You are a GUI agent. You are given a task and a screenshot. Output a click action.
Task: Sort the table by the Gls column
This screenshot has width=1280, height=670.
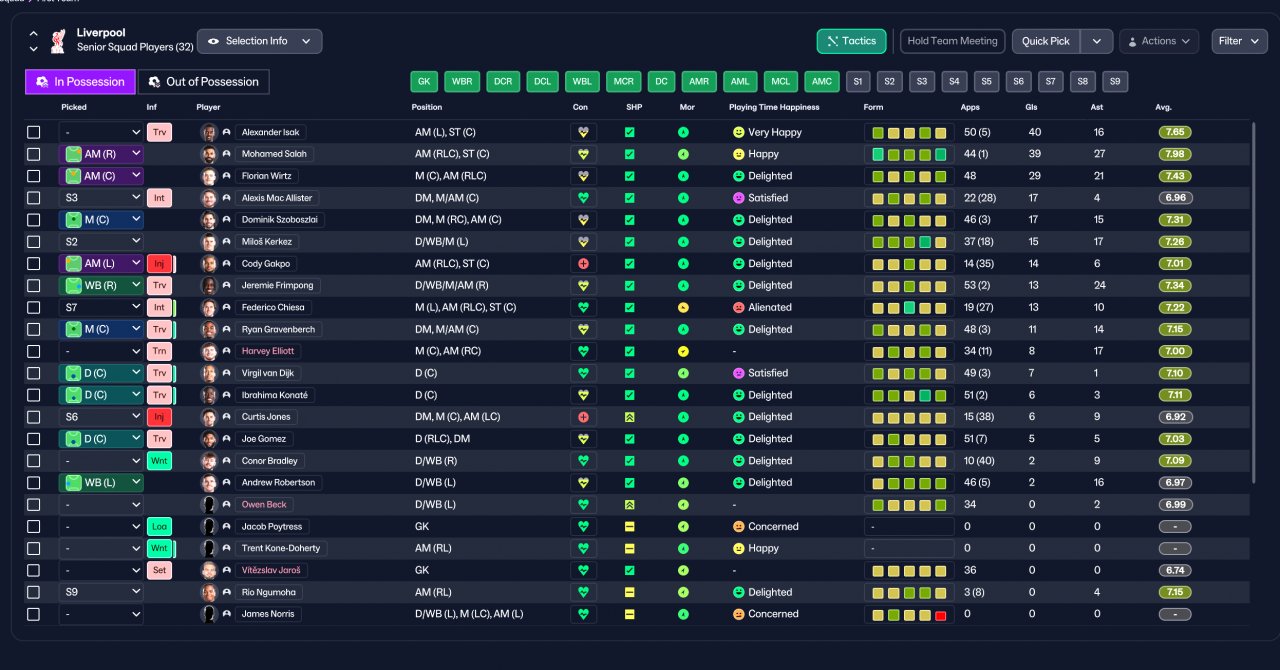pos(1031,107)
